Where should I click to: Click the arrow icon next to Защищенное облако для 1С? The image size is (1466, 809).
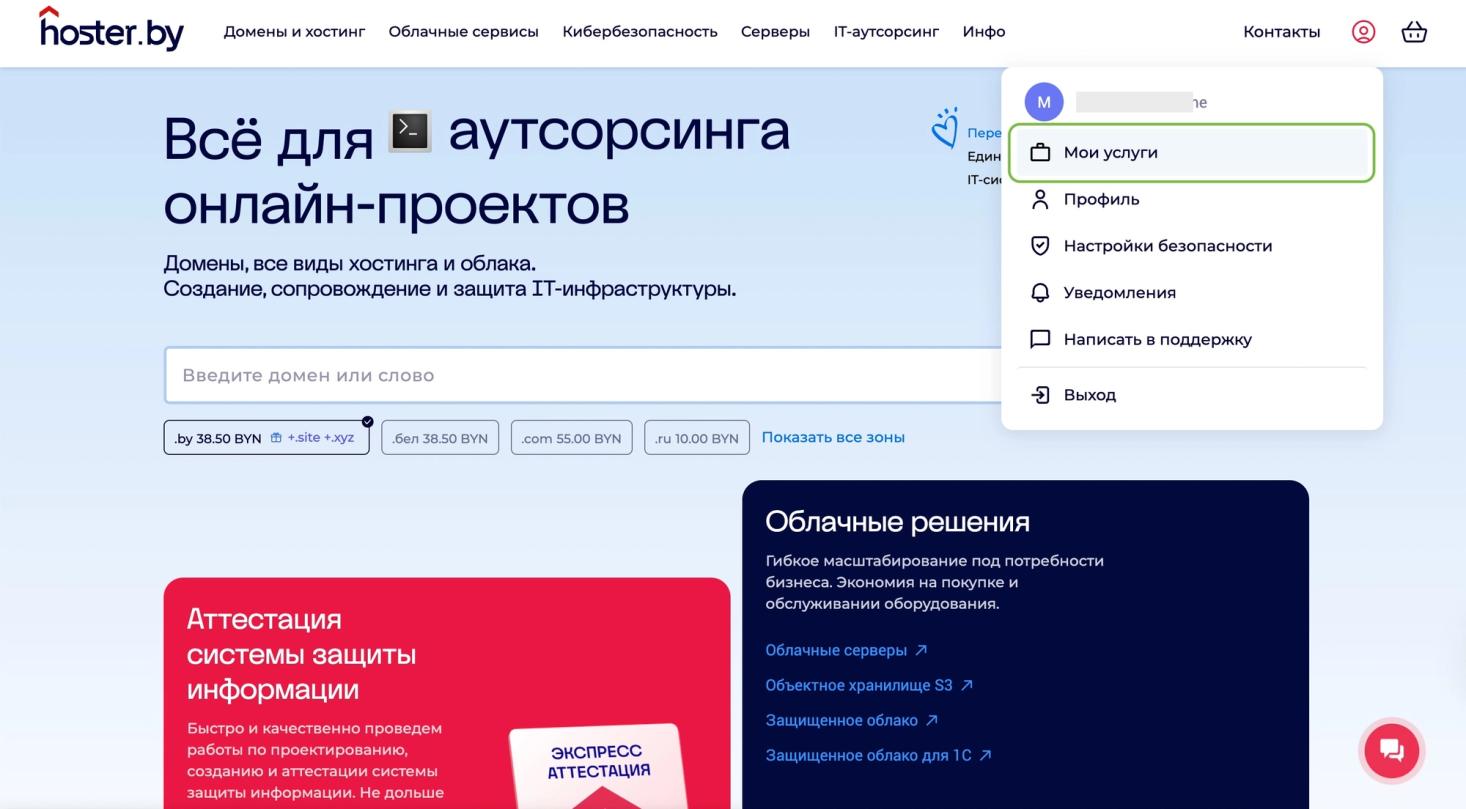click(x=985, y=756)
